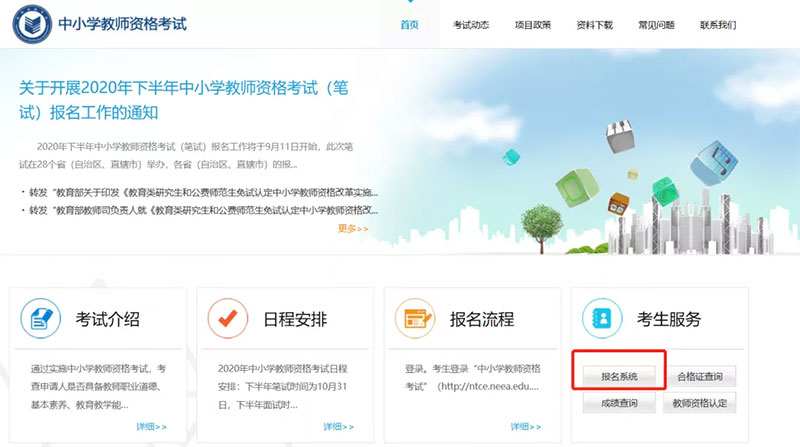Click the 报名流程 form icon

pos(415,319)
